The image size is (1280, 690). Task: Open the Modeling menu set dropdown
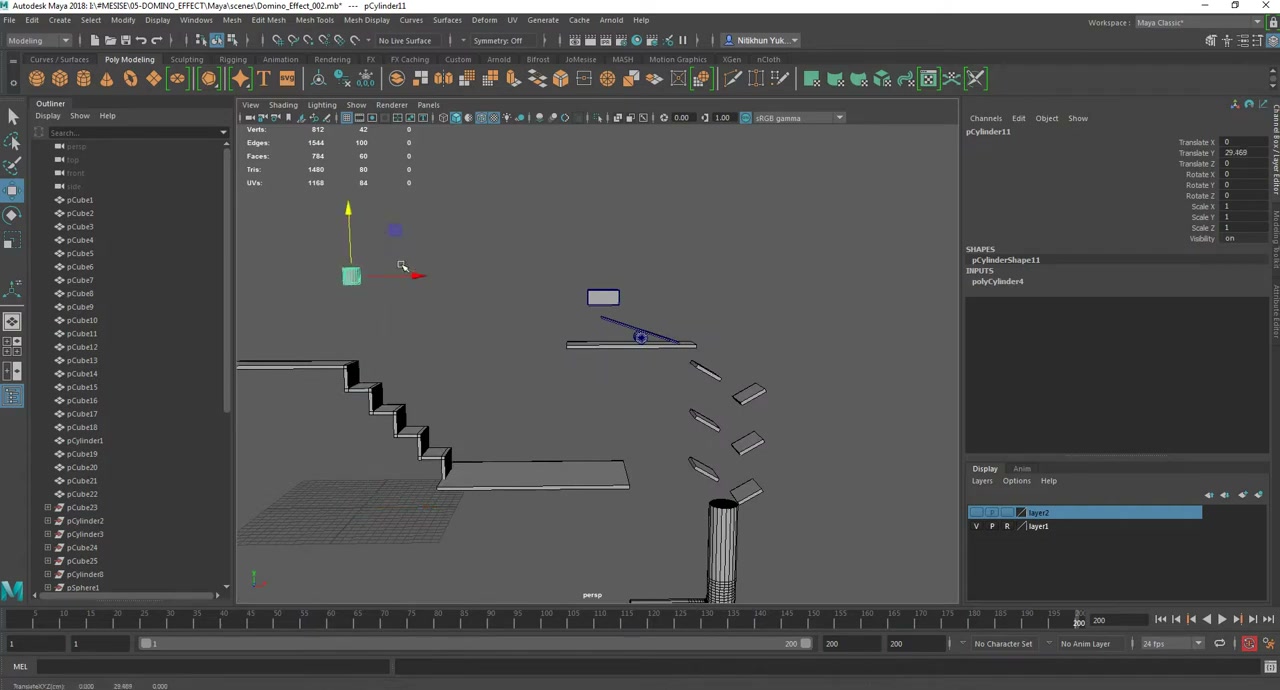click(x=38, y=40)
